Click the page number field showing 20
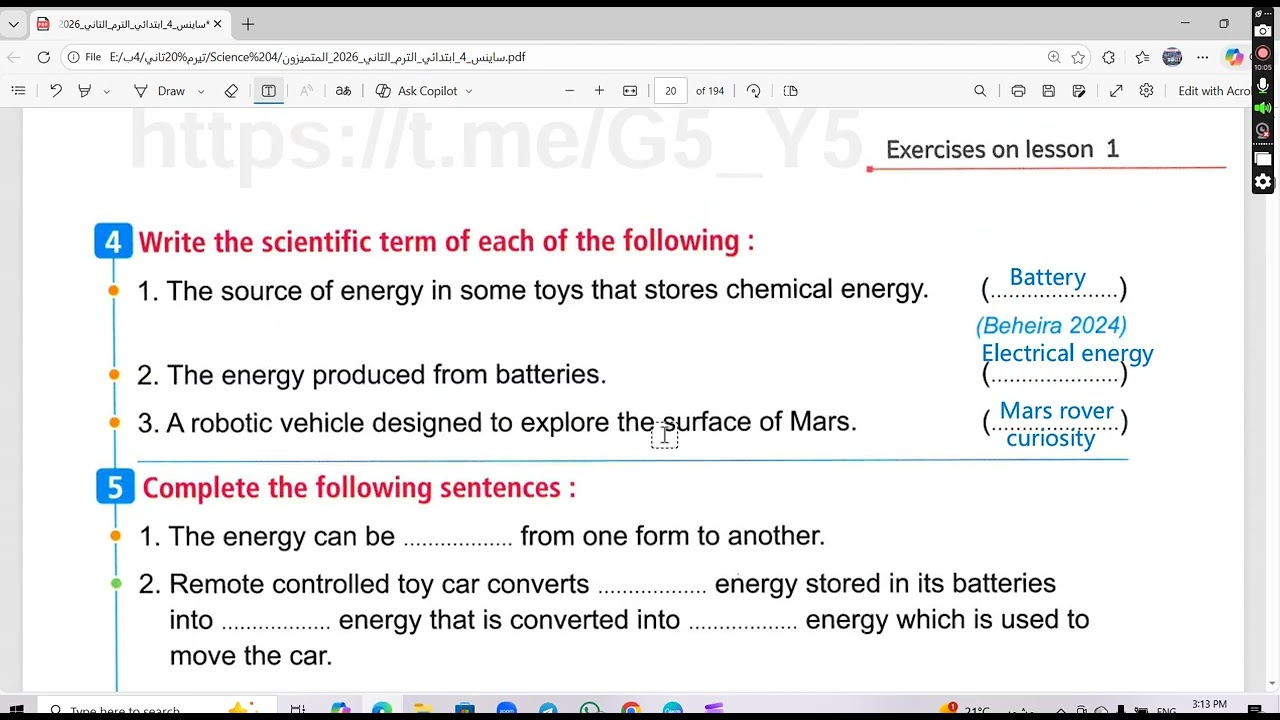1280x720 pixels. pyautogui.click(x=670, y=91)
